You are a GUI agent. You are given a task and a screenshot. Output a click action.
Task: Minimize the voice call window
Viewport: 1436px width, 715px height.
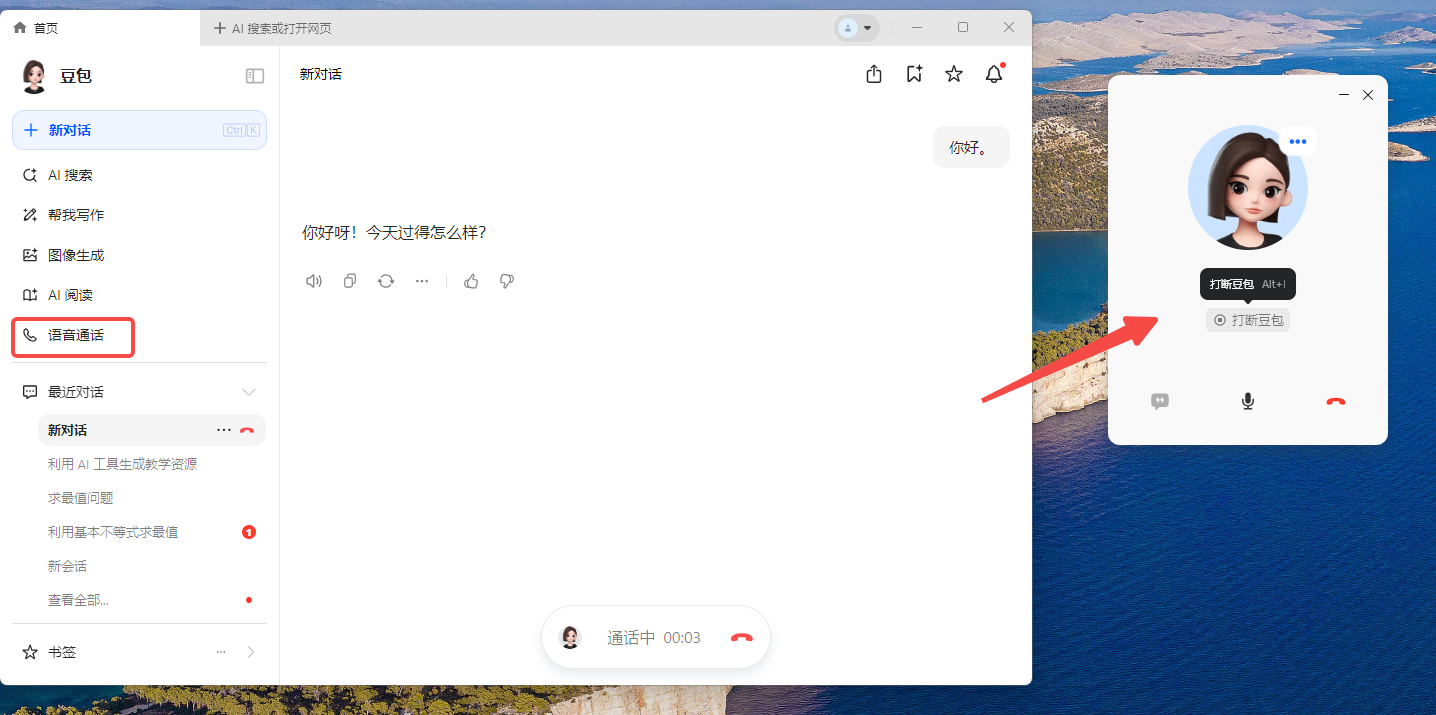pos(1344,95)
